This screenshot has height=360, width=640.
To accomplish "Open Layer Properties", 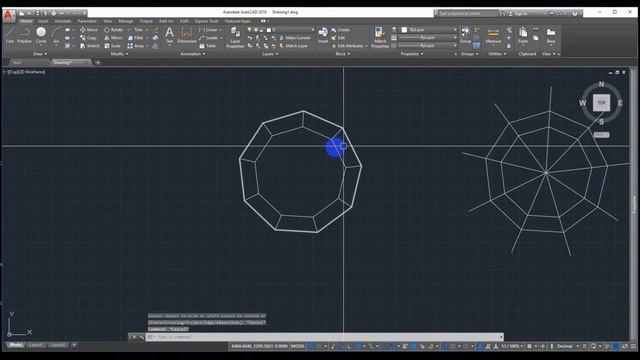I will (235, 38).
